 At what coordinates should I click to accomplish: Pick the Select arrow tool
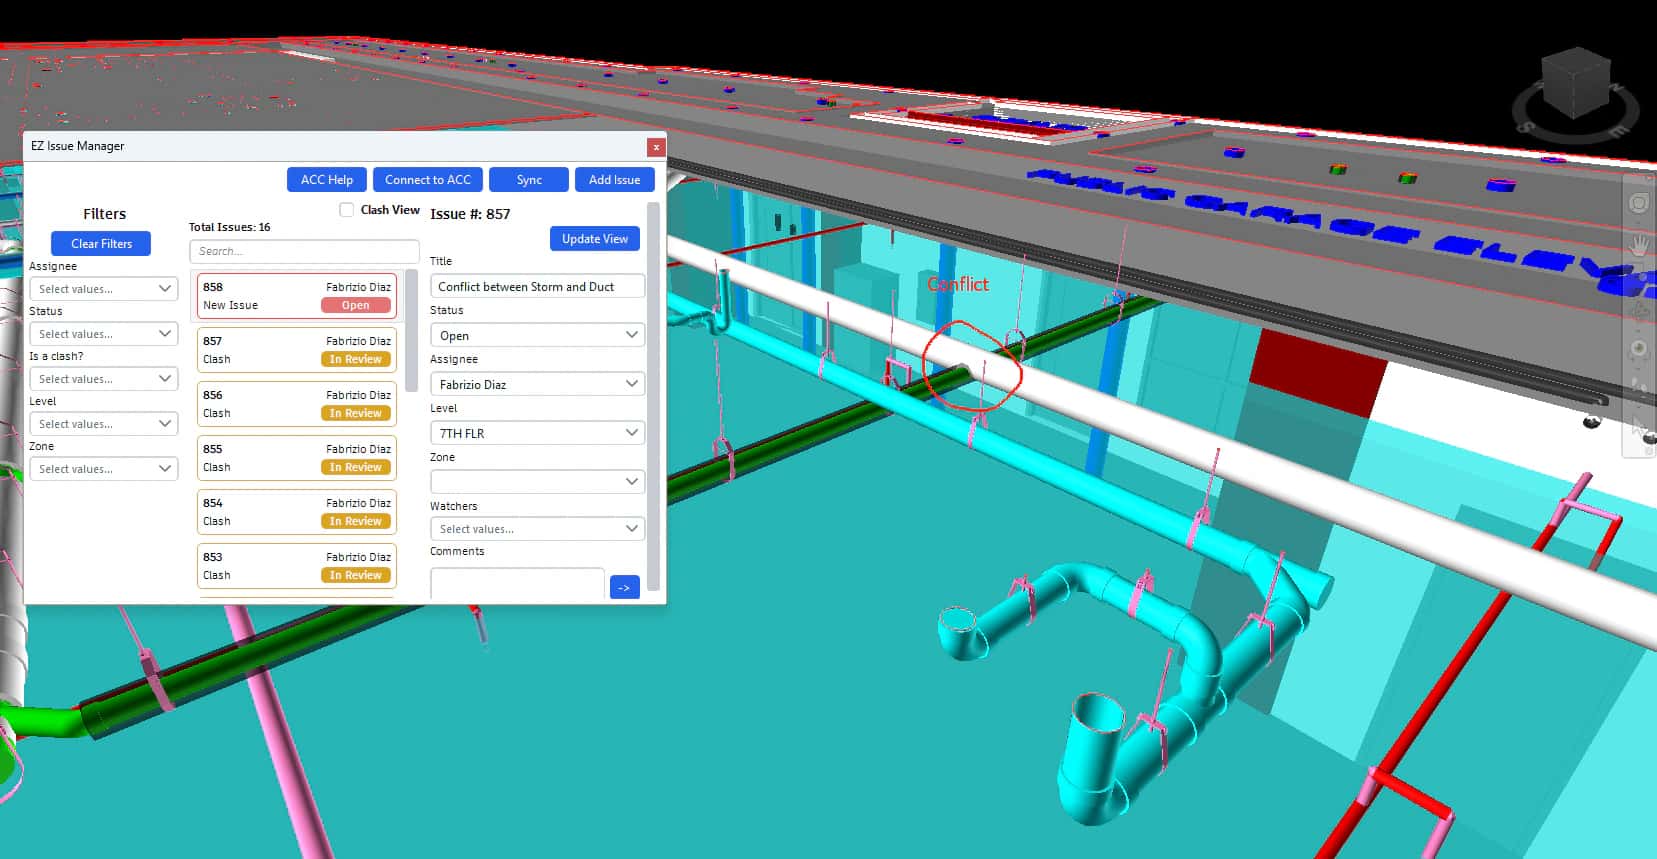click(1639, 425)
